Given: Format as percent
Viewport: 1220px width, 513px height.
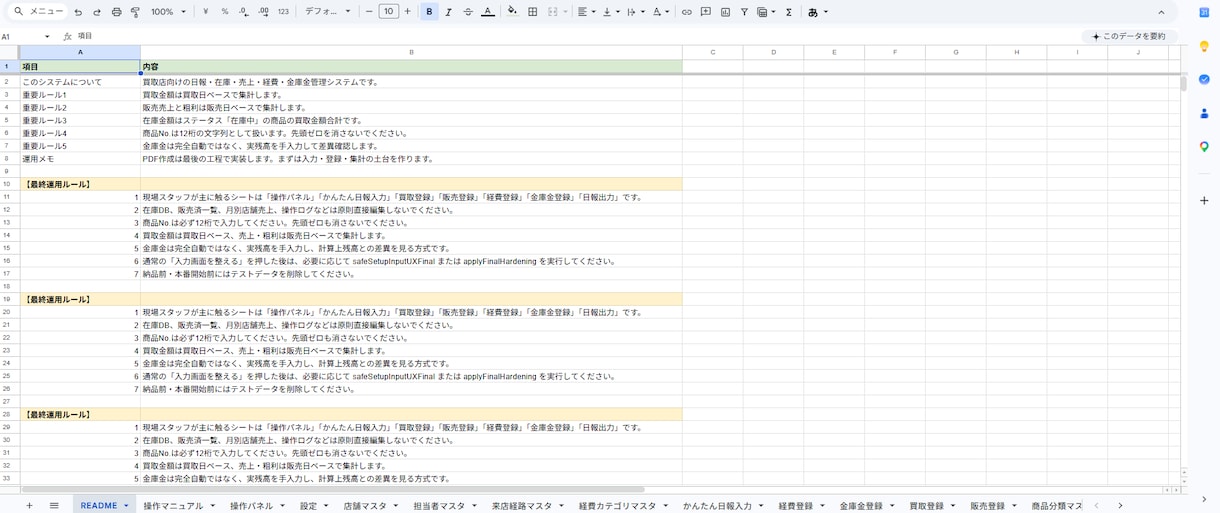Looking at the screenshot, I should click(224, 12).
